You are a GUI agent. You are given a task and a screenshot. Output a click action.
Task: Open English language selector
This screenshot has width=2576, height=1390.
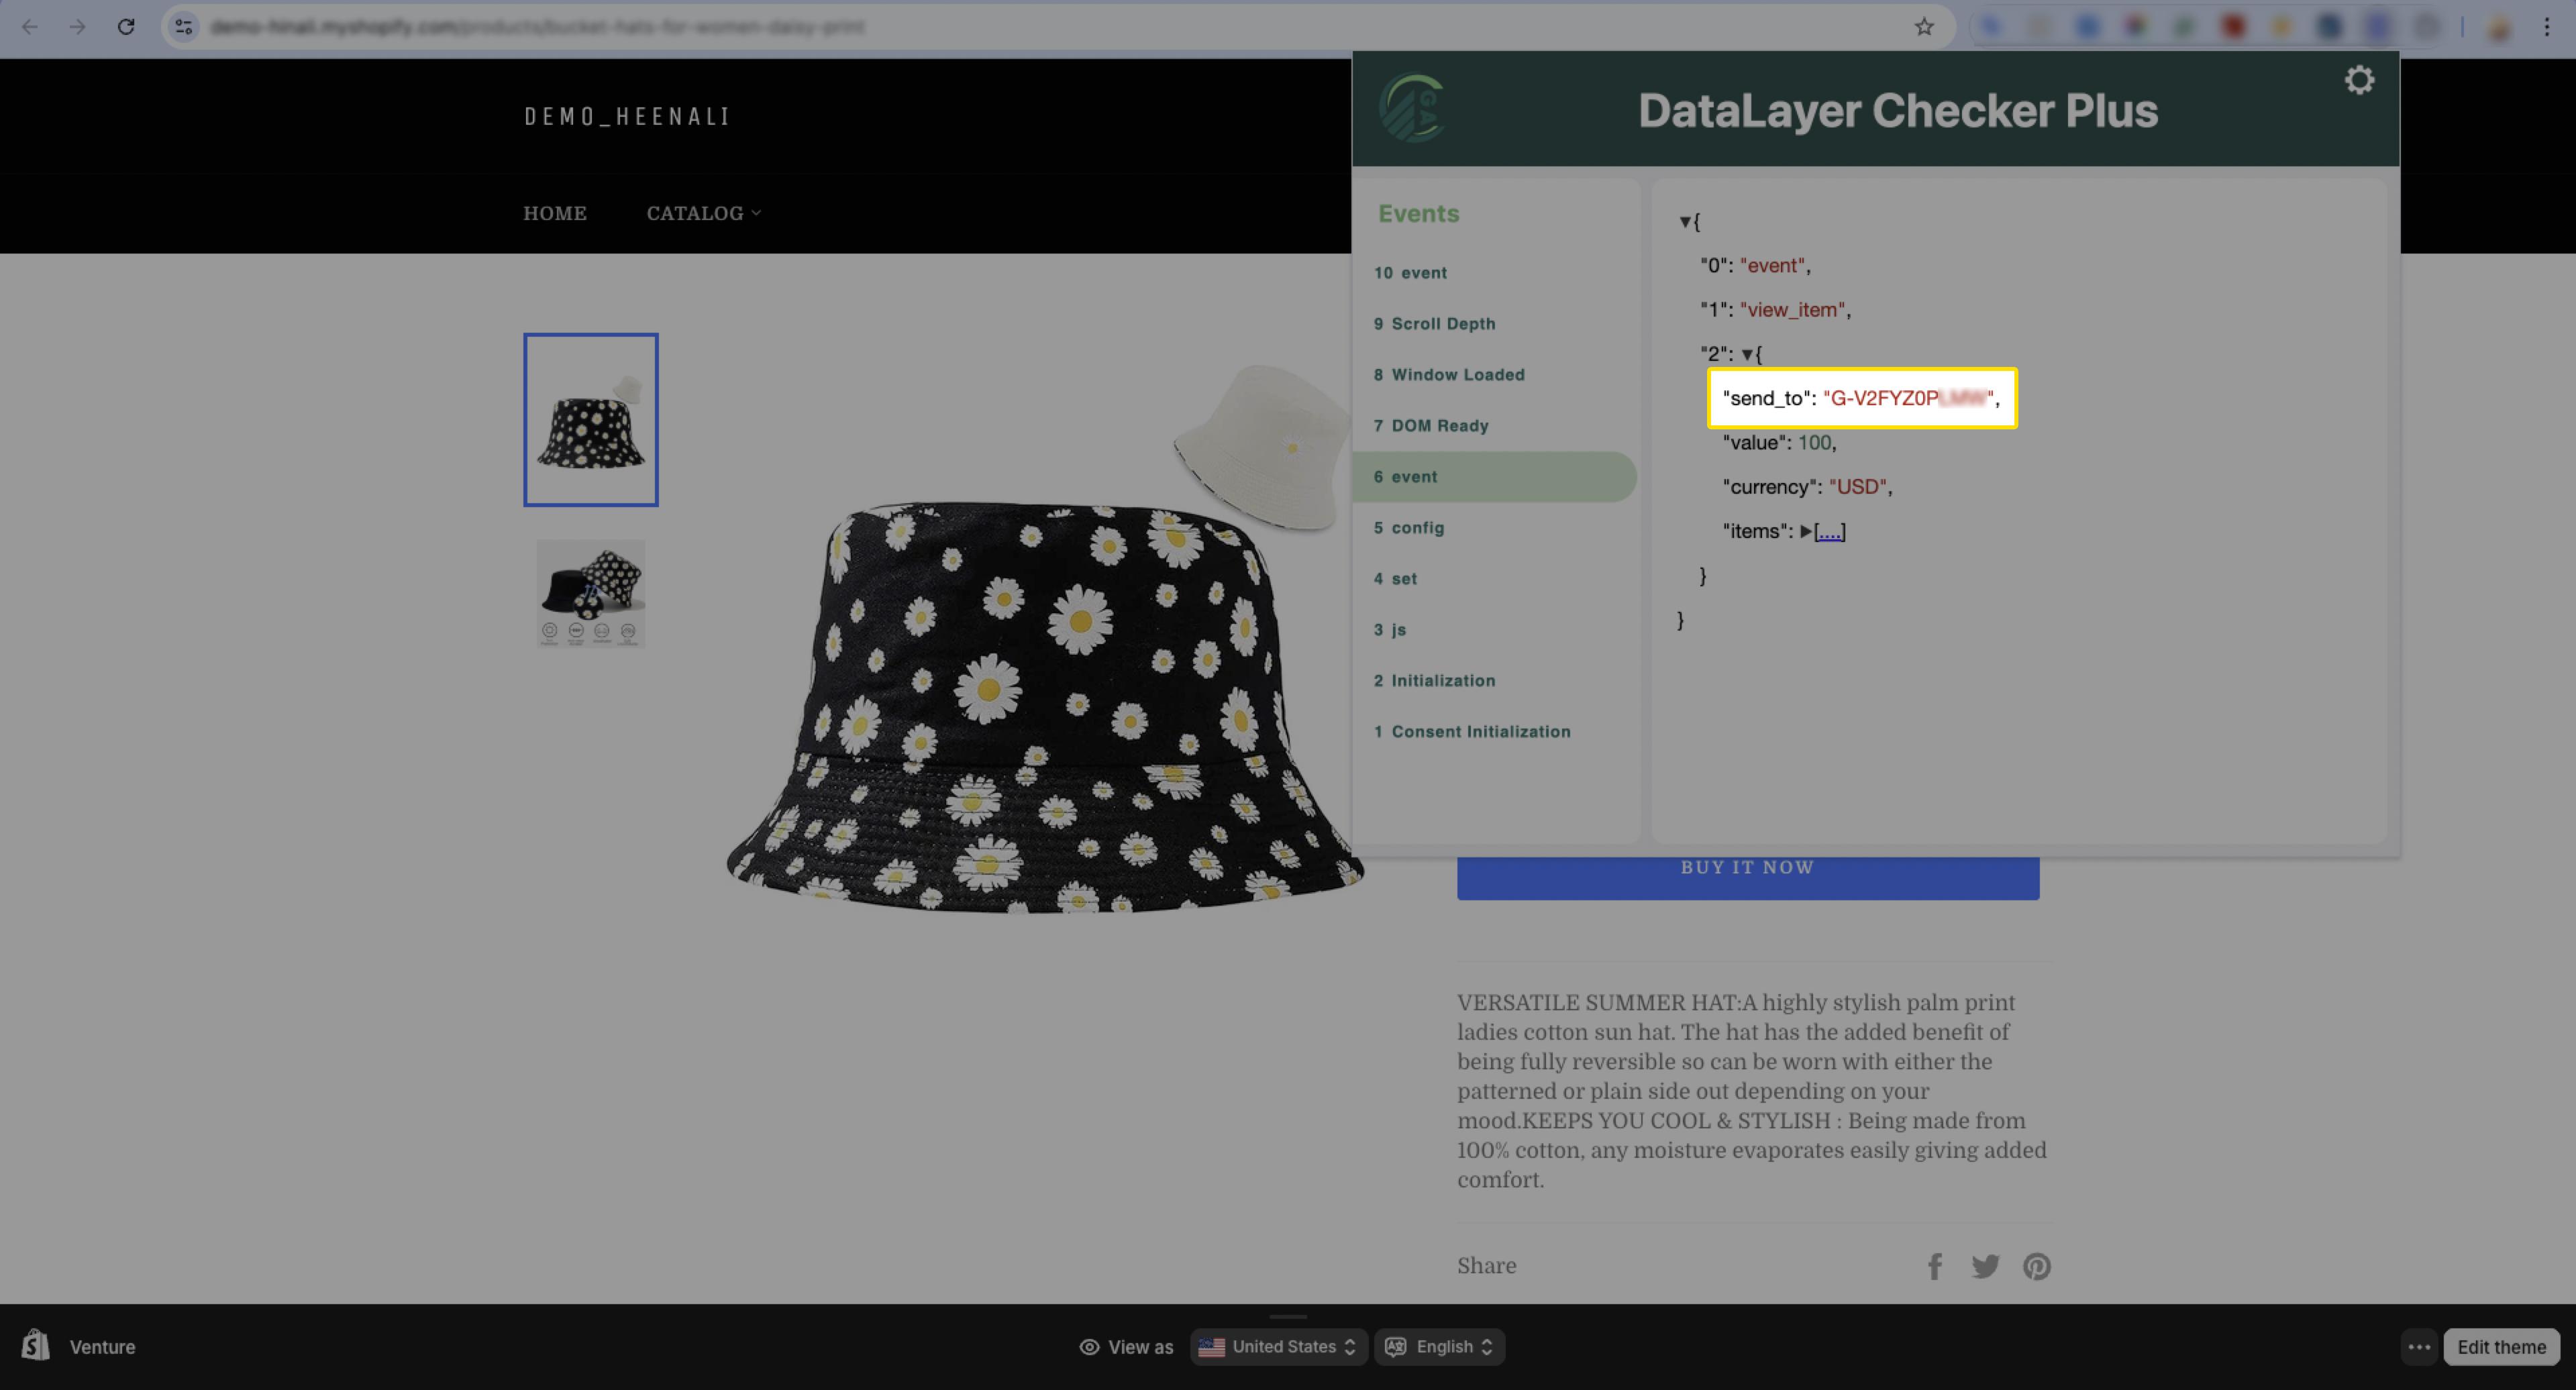tap(1439, 1346)
